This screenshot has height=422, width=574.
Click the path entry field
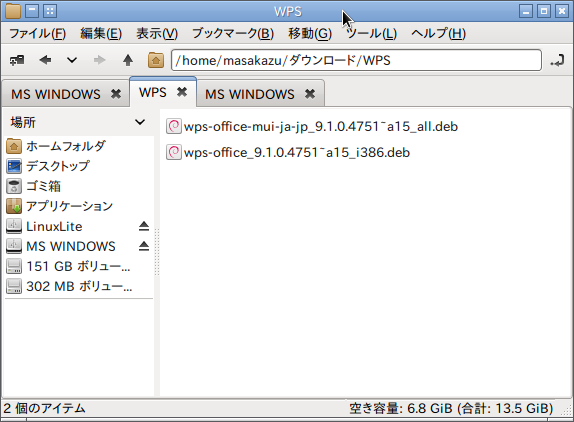tap(356, 60)
